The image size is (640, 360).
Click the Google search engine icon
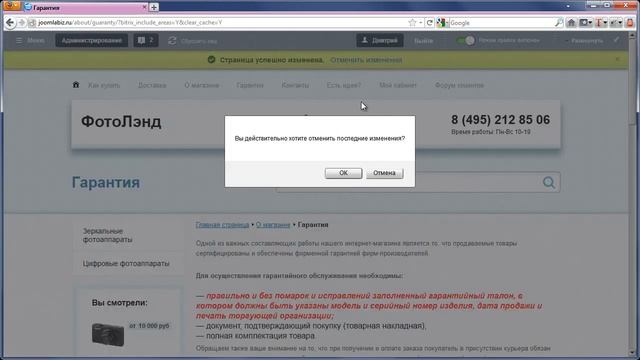tap(440, 23)
